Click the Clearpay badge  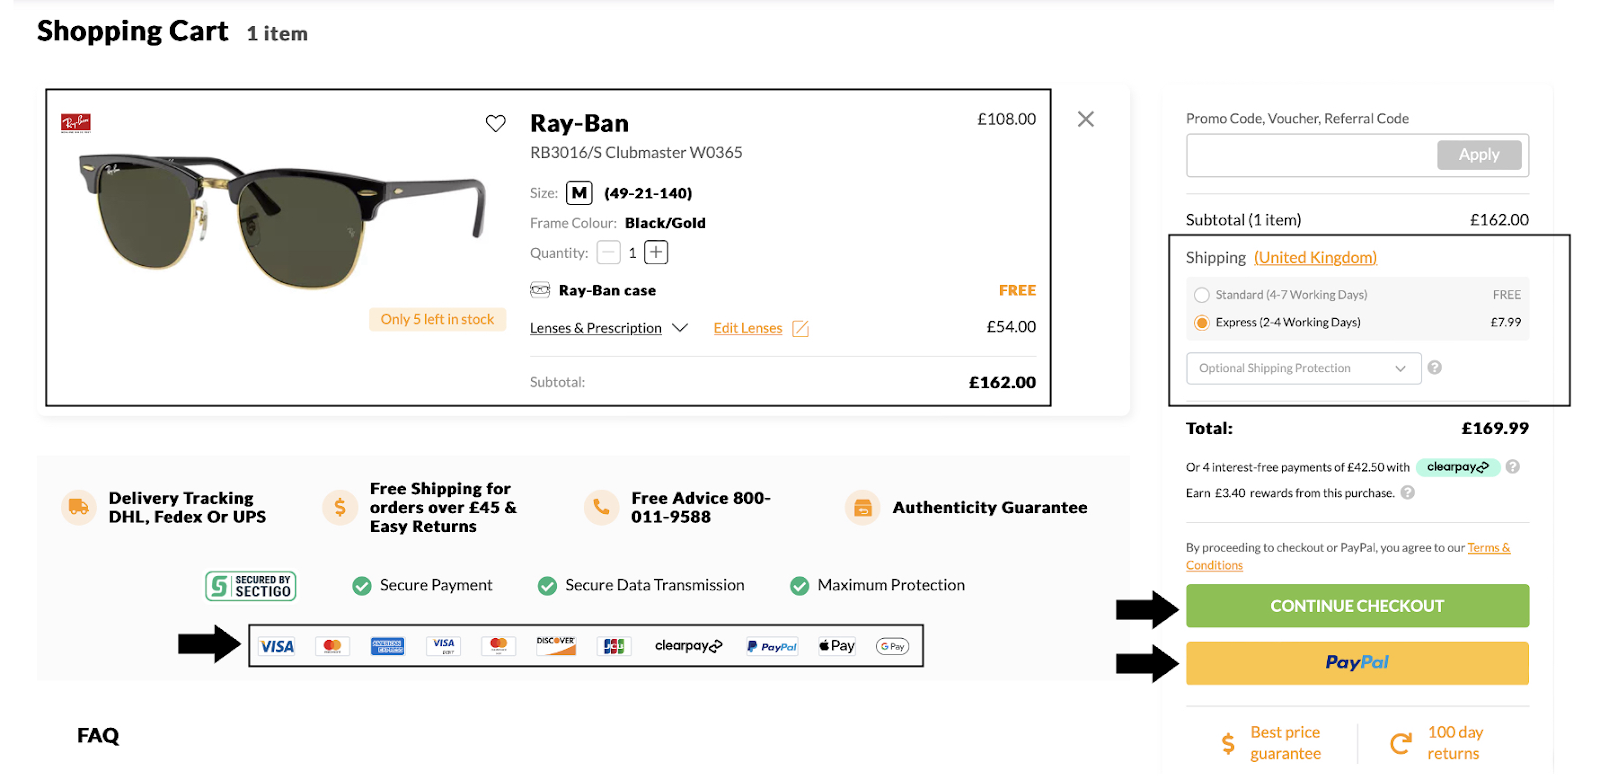[1457, 467]
